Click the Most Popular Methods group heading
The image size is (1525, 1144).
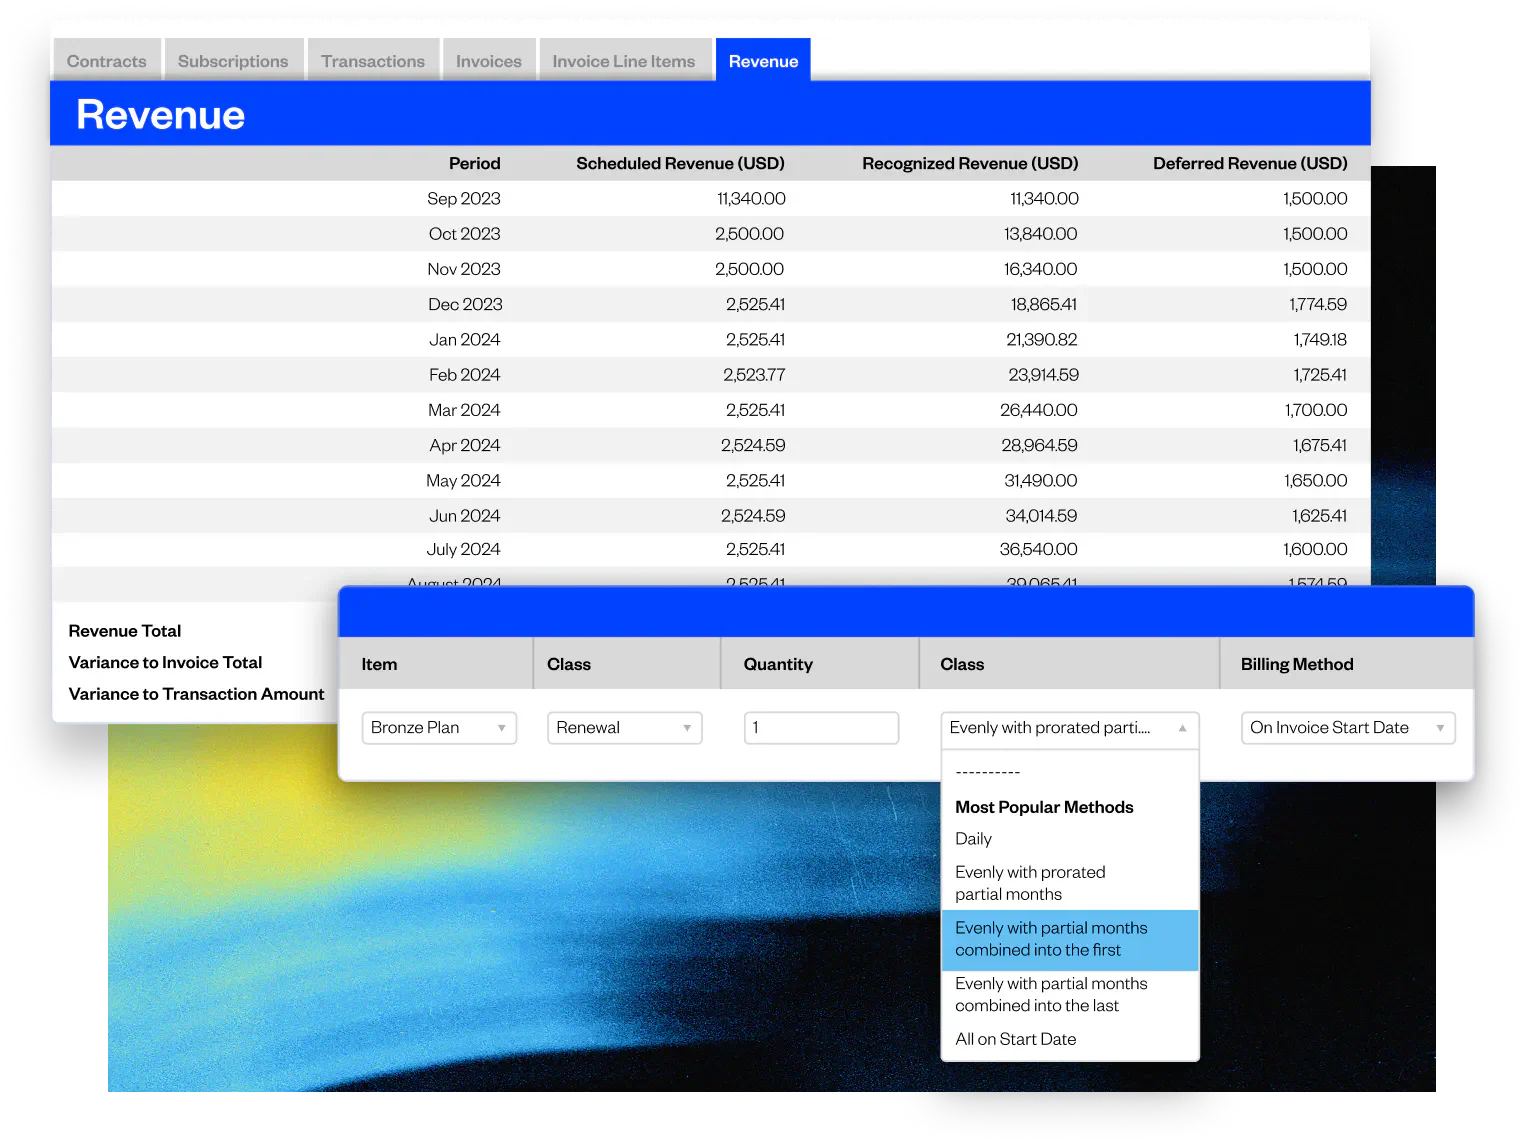click(1044, 807)
